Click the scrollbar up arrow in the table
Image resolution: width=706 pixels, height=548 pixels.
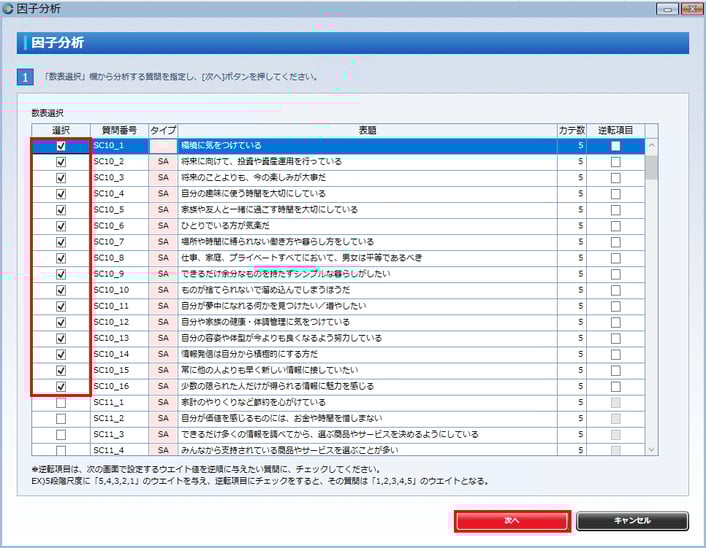point(652,145)
